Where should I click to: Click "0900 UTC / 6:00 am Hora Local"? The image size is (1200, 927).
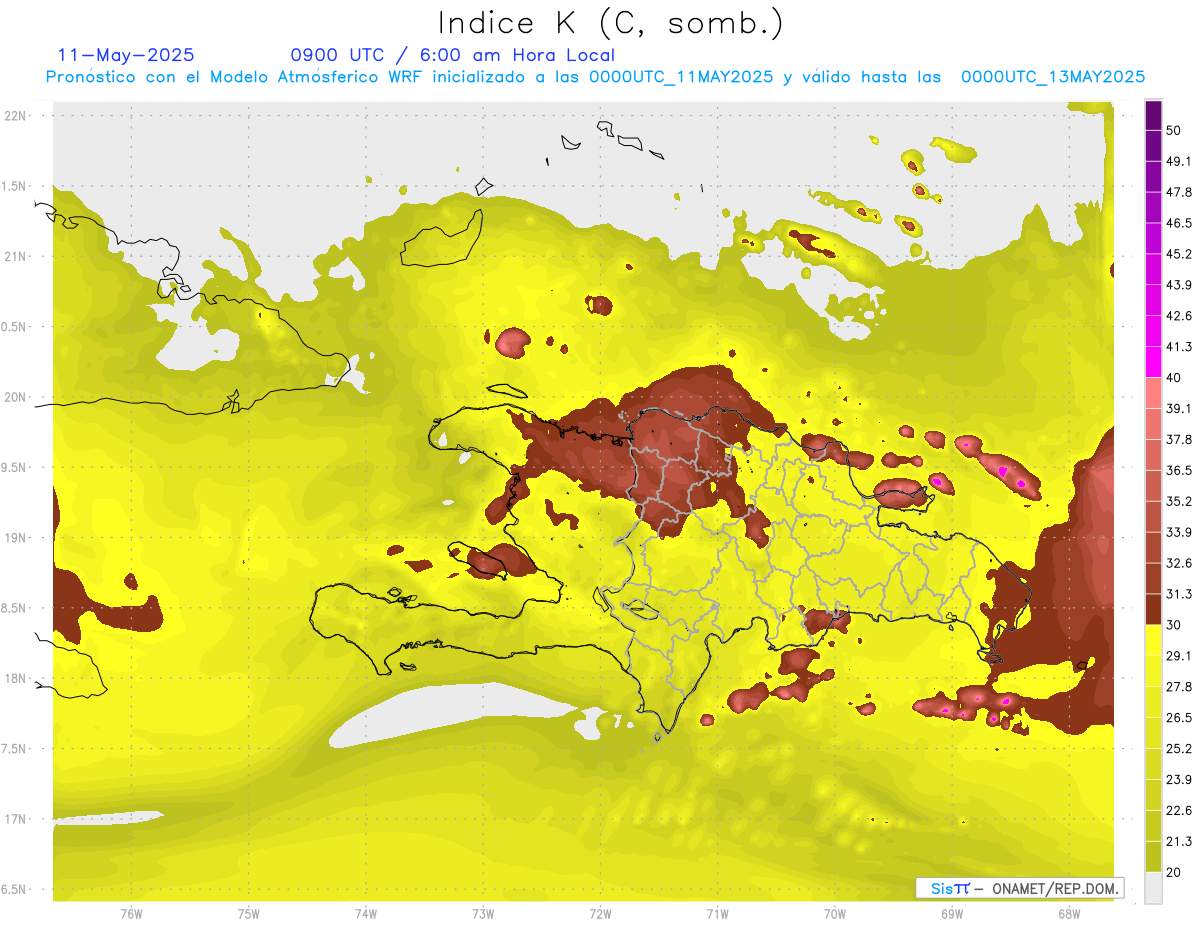coord(452,55)
